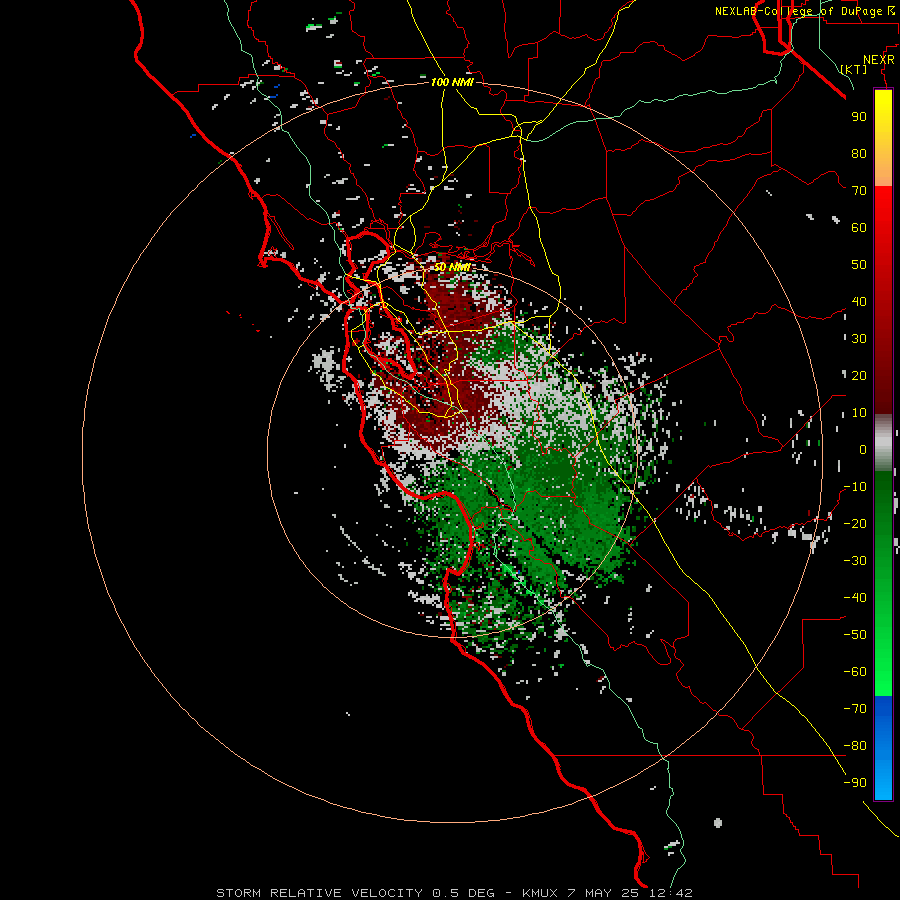Click the [KT] units label
The width and height of the screenshot is (900, 900).
coord(854,69)
